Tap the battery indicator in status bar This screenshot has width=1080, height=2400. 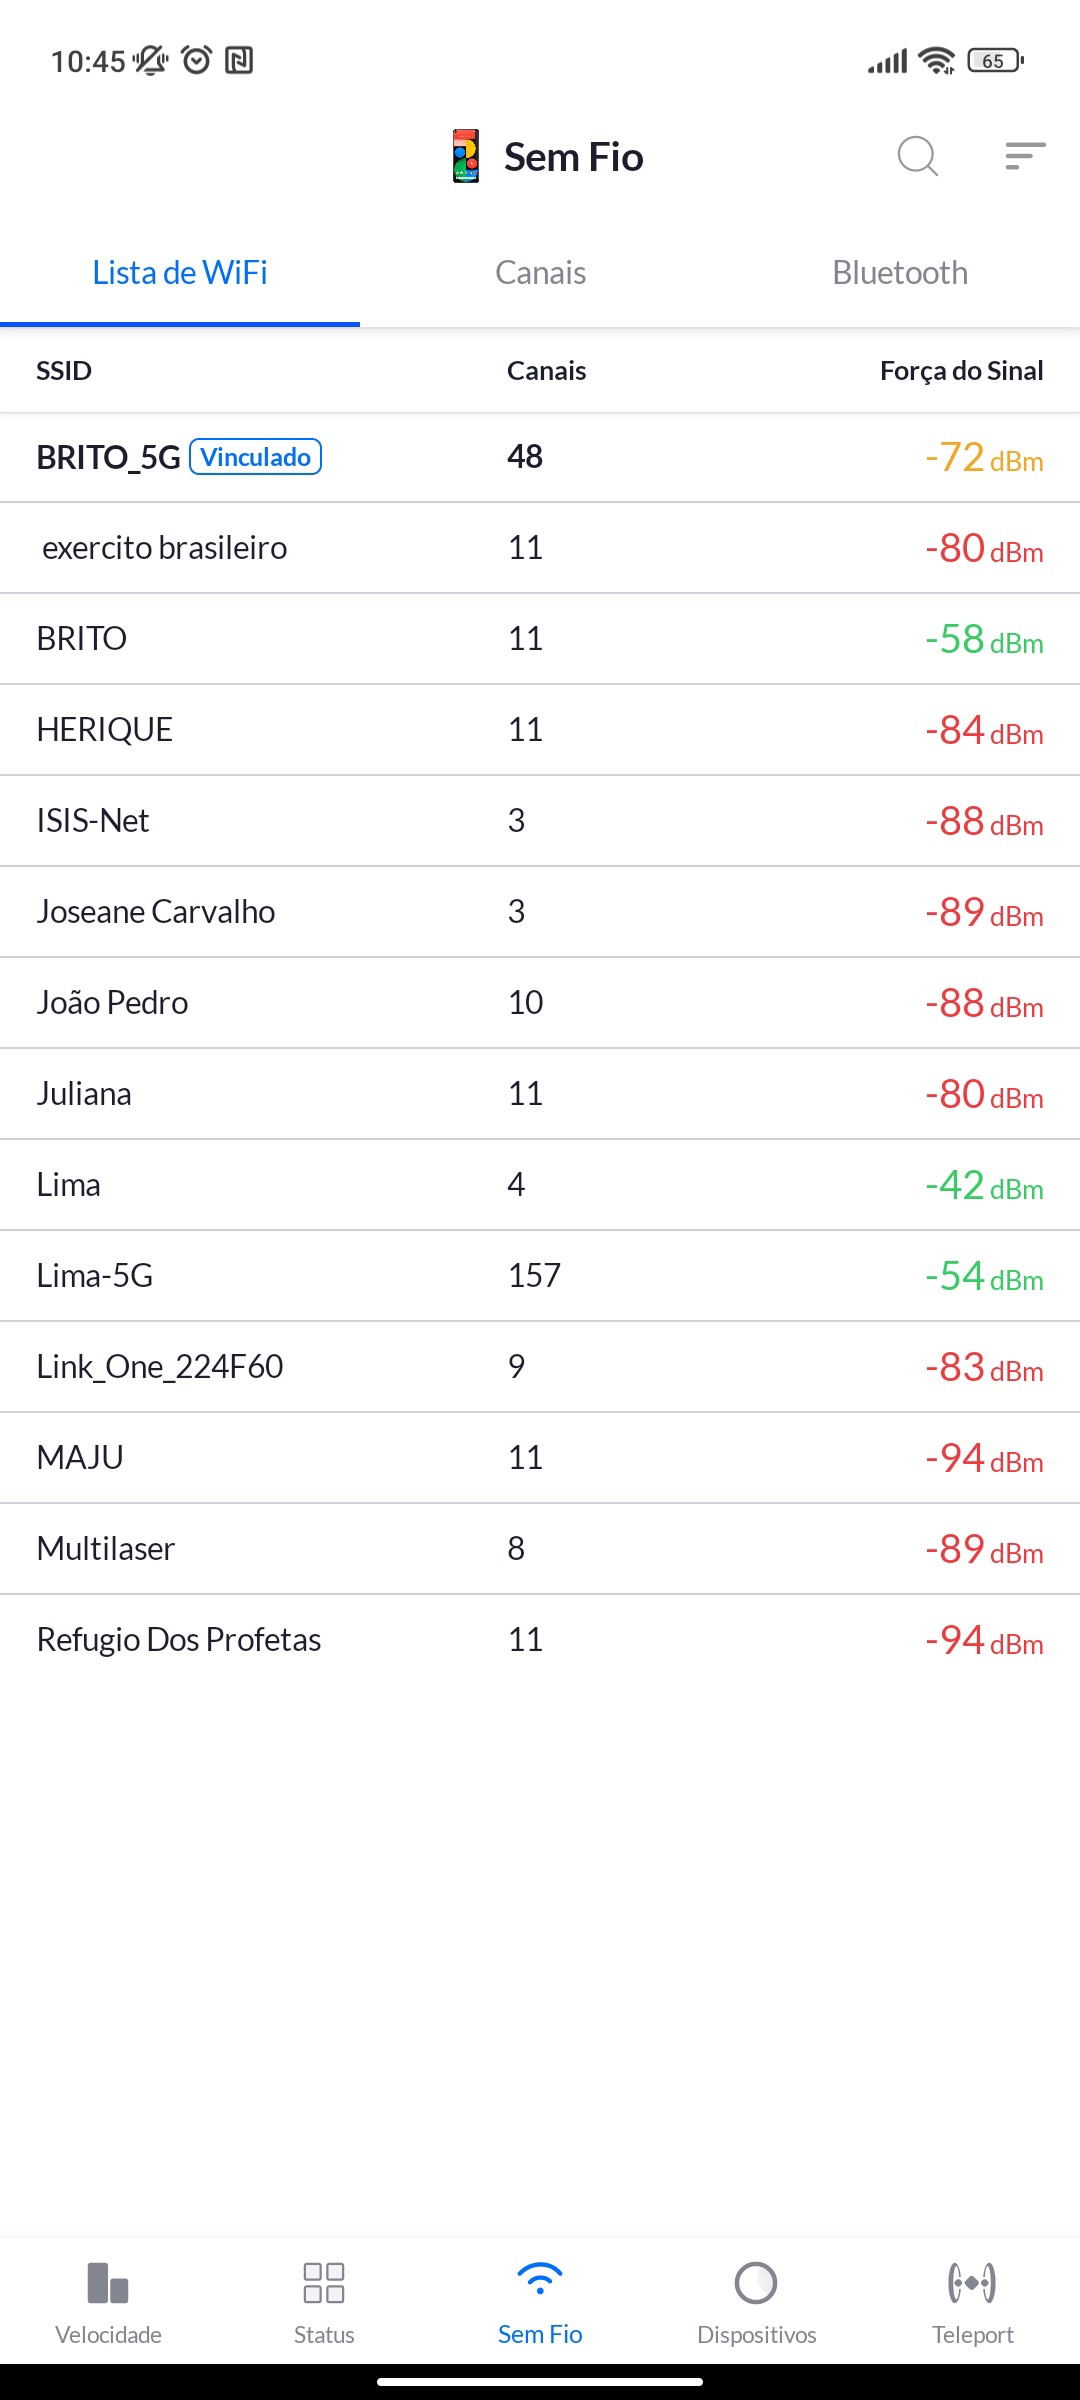click(x=995, y=61)
